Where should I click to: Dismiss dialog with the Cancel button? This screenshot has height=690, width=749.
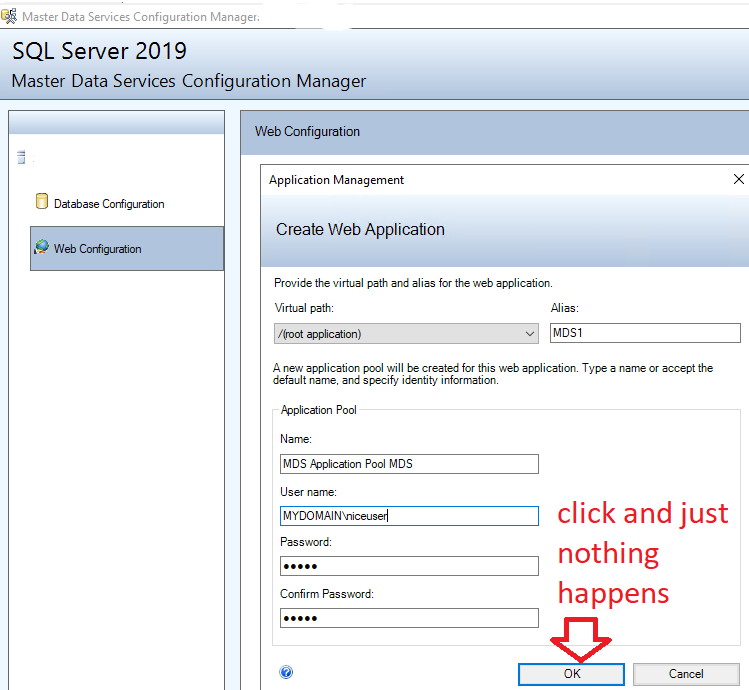[x=686, y=674]
